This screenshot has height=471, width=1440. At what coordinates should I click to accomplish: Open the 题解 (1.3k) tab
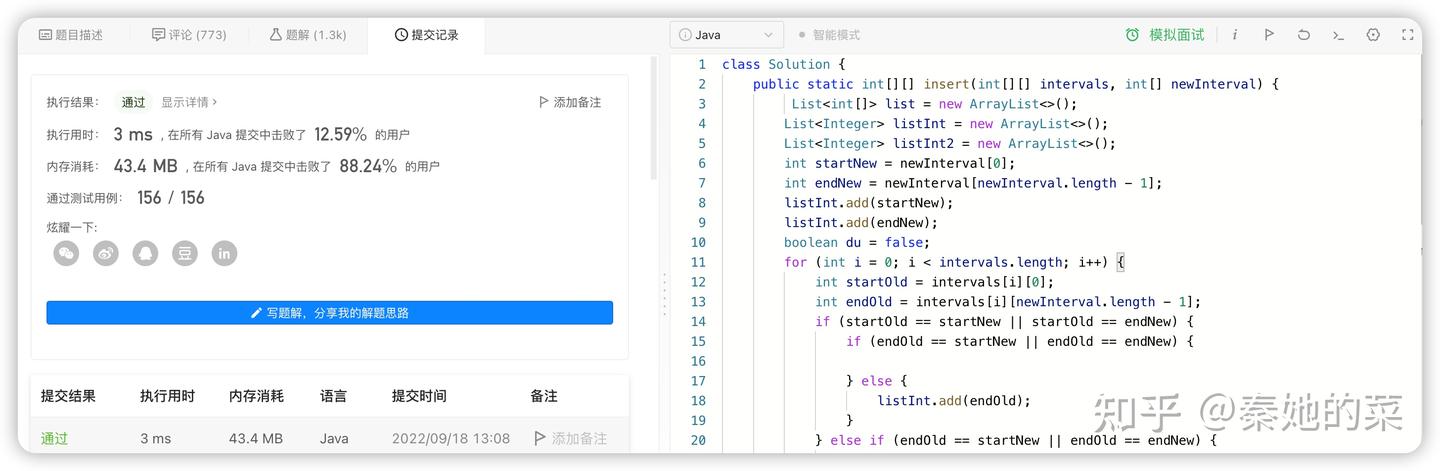coord(308,34)
